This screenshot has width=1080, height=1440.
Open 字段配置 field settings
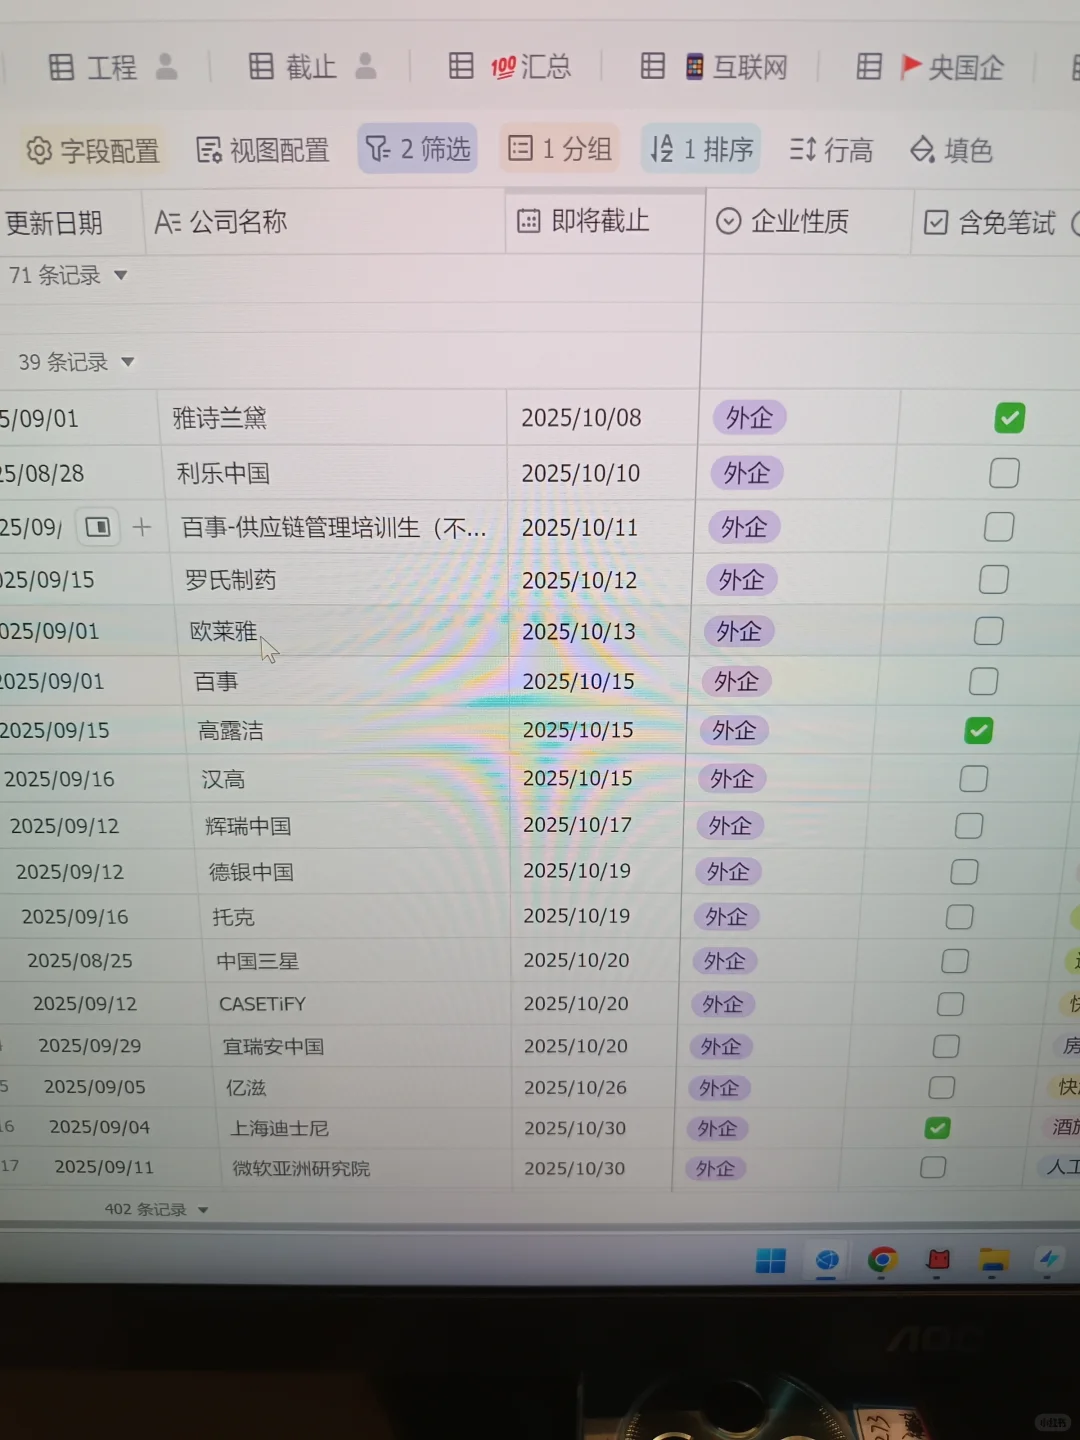[92, 150]
